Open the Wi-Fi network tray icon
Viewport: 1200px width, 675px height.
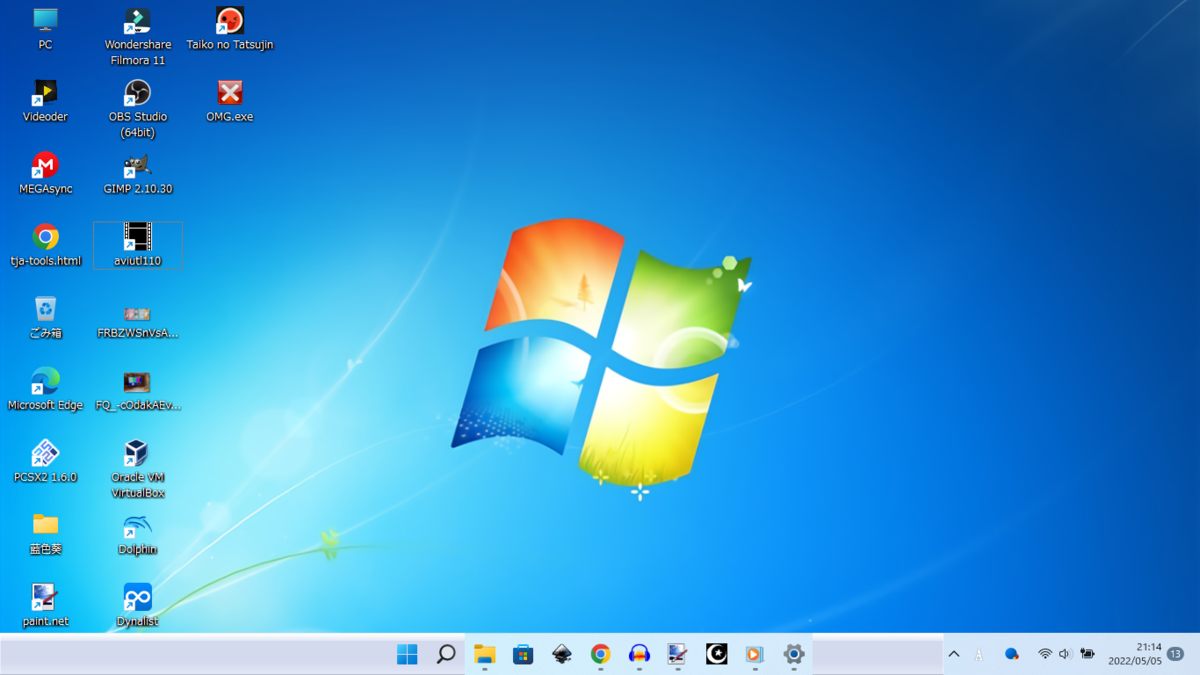pos(1045,654)
